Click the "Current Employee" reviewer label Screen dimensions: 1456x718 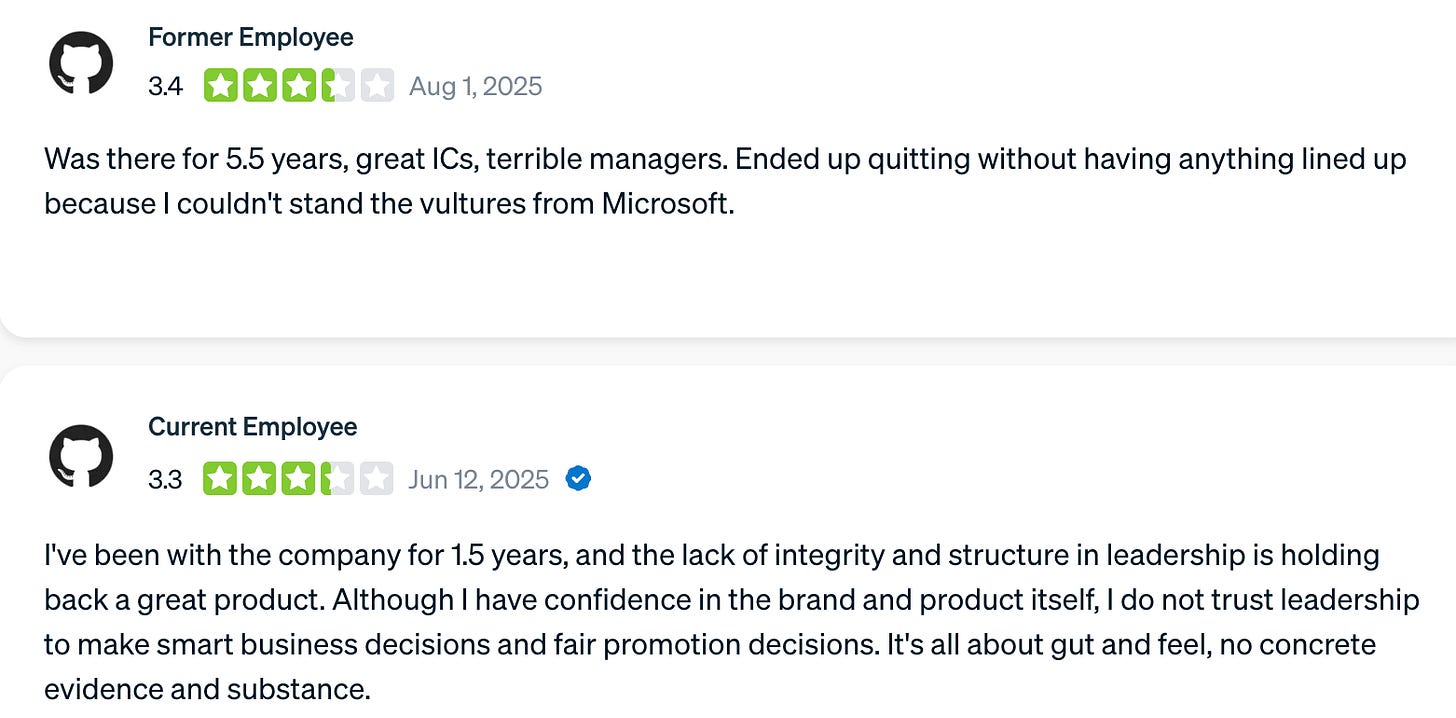pos(252,427)
